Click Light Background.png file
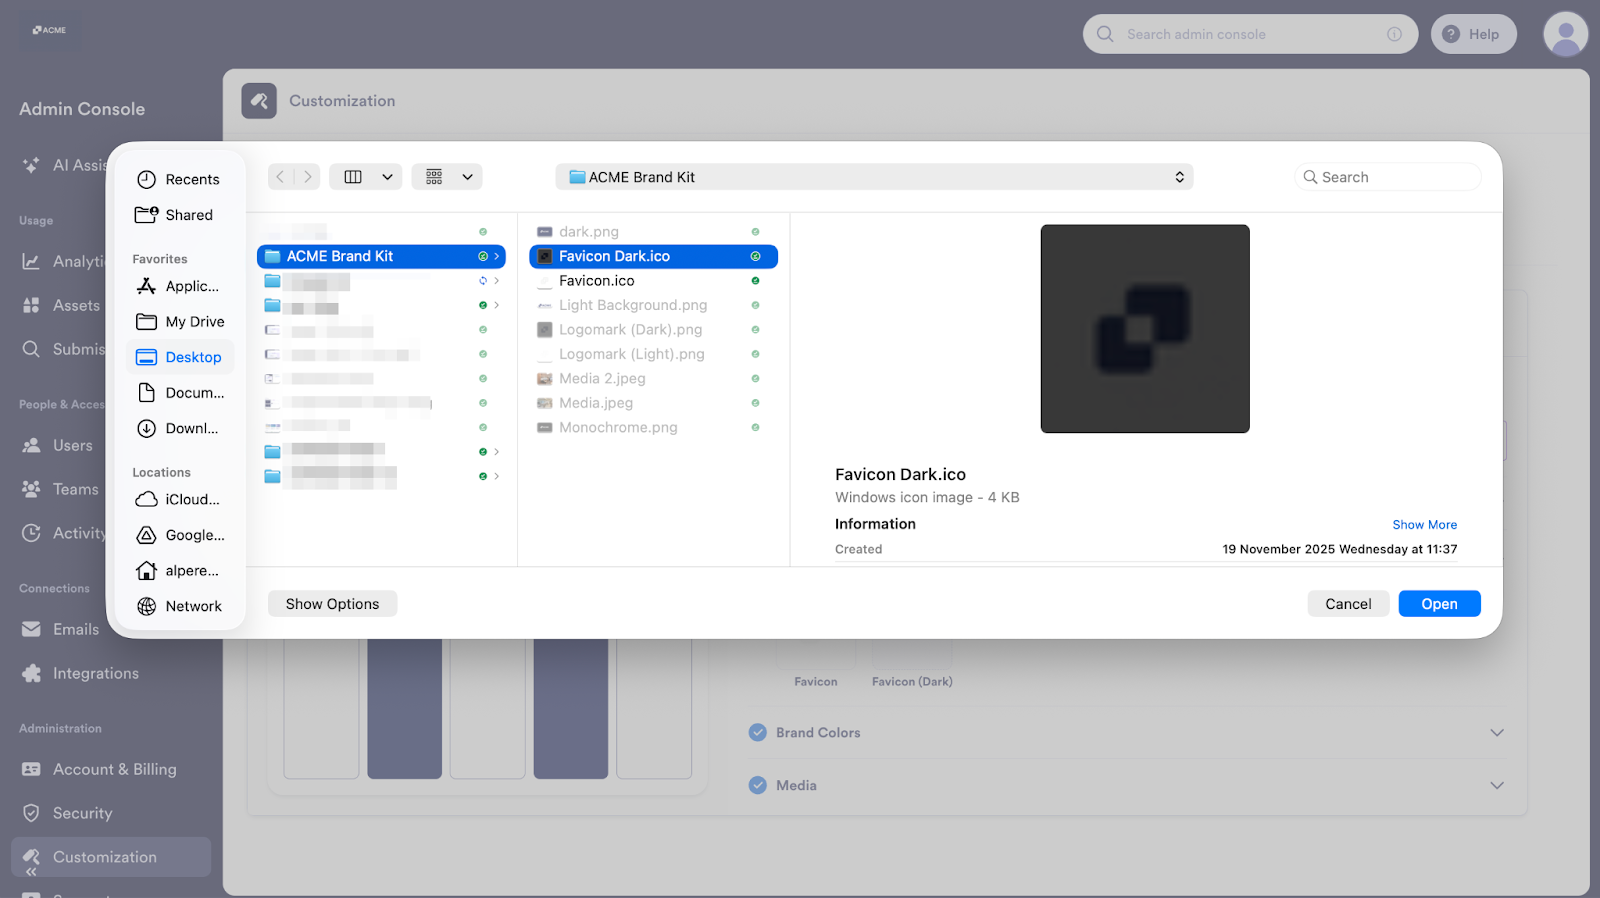1600x898 pixels. click(653, 305)
